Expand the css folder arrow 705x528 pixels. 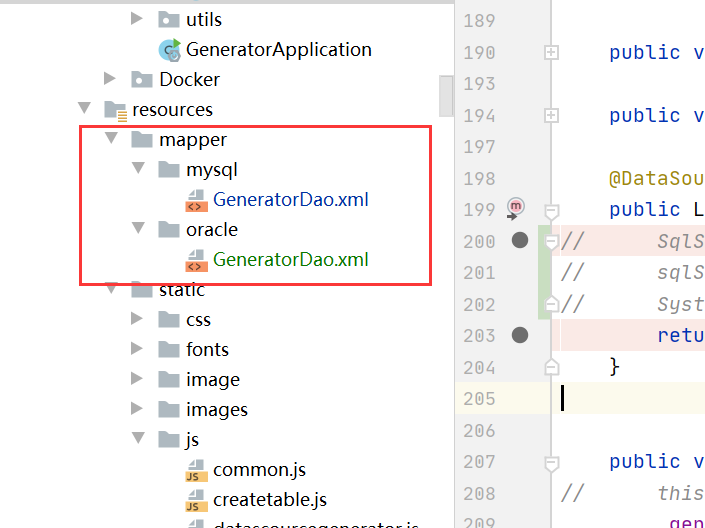click(x=137, y=320)
